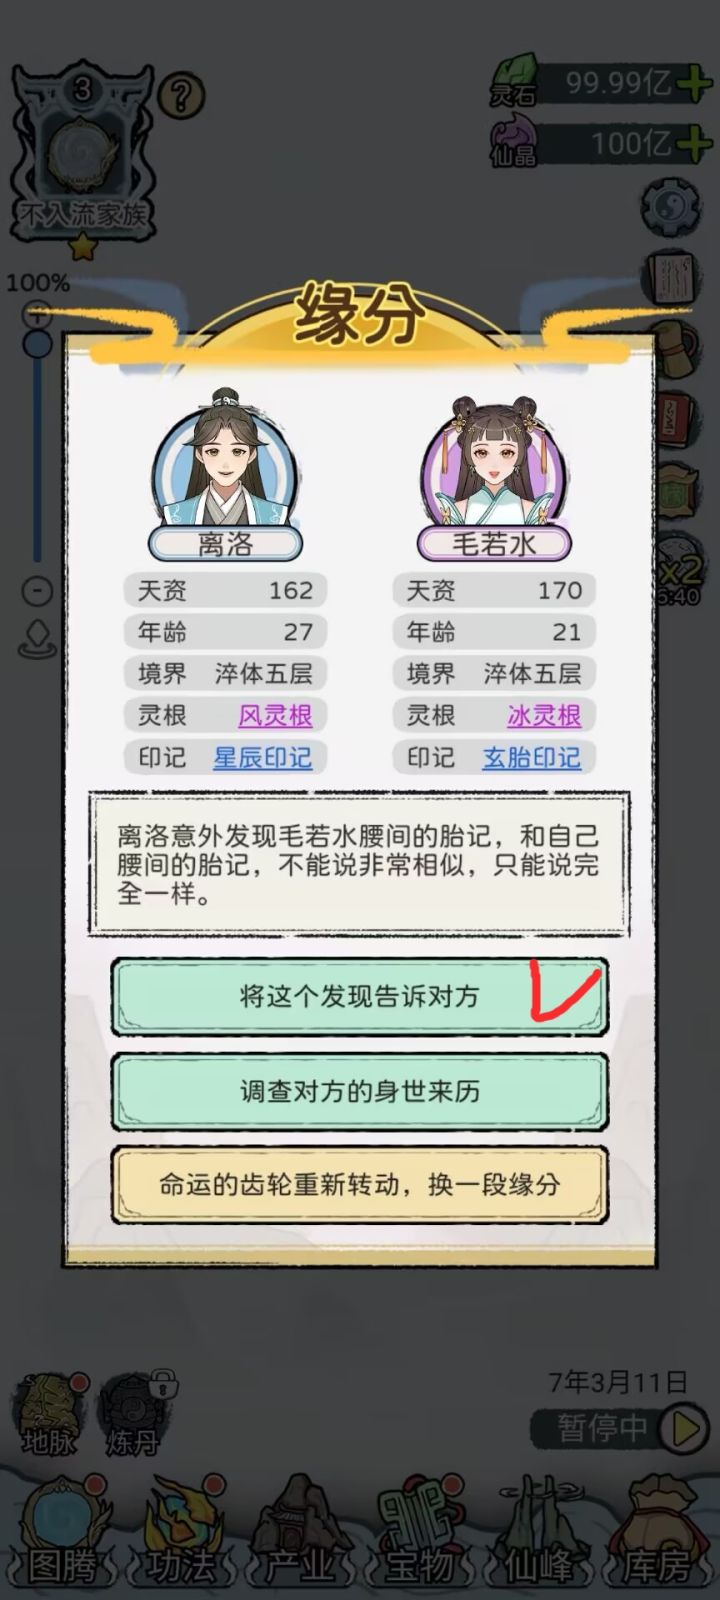Screen dimensions: 720x1600
Task: Open the 库房 tab
Action: (657, 1537)
